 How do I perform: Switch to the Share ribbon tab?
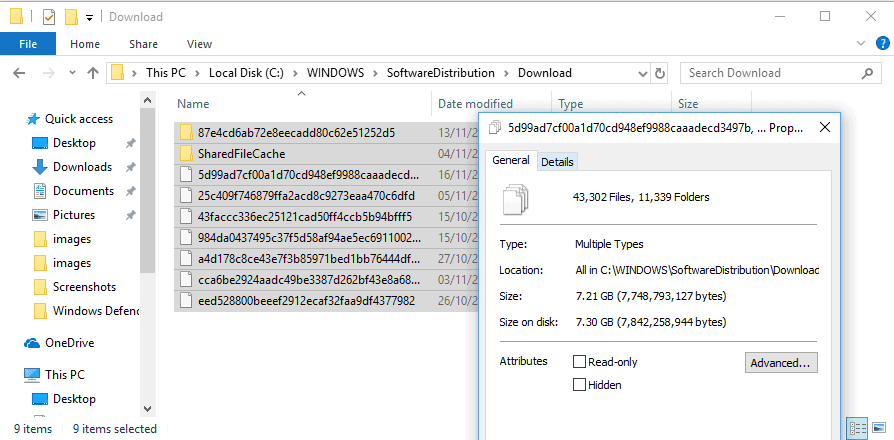[143, 44]
